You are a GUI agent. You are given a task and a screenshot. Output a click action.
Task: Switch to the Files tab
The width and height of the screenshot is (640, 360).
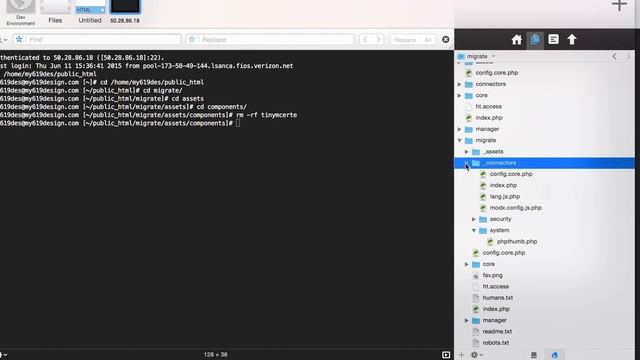(55, 12)
